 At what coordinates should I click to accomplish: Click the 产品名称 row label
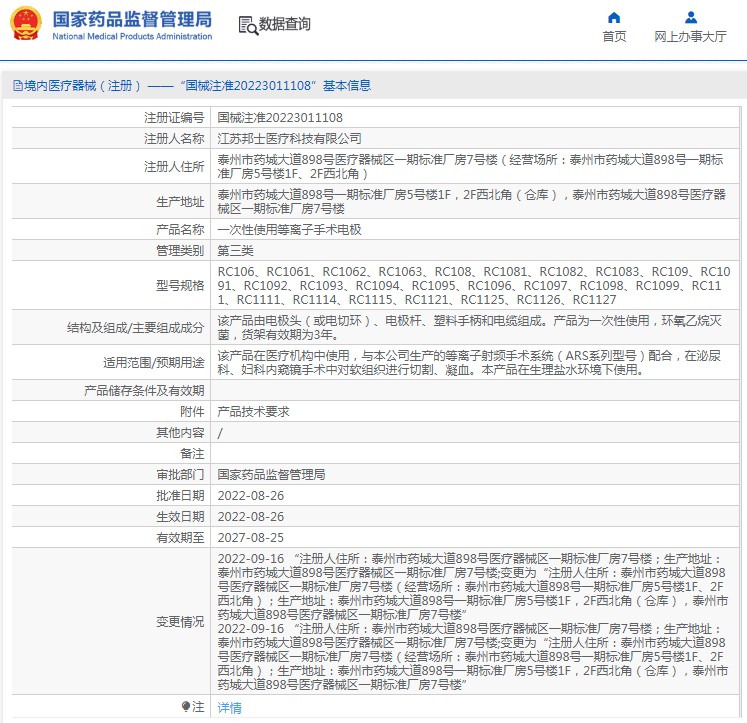coord(180,230)
